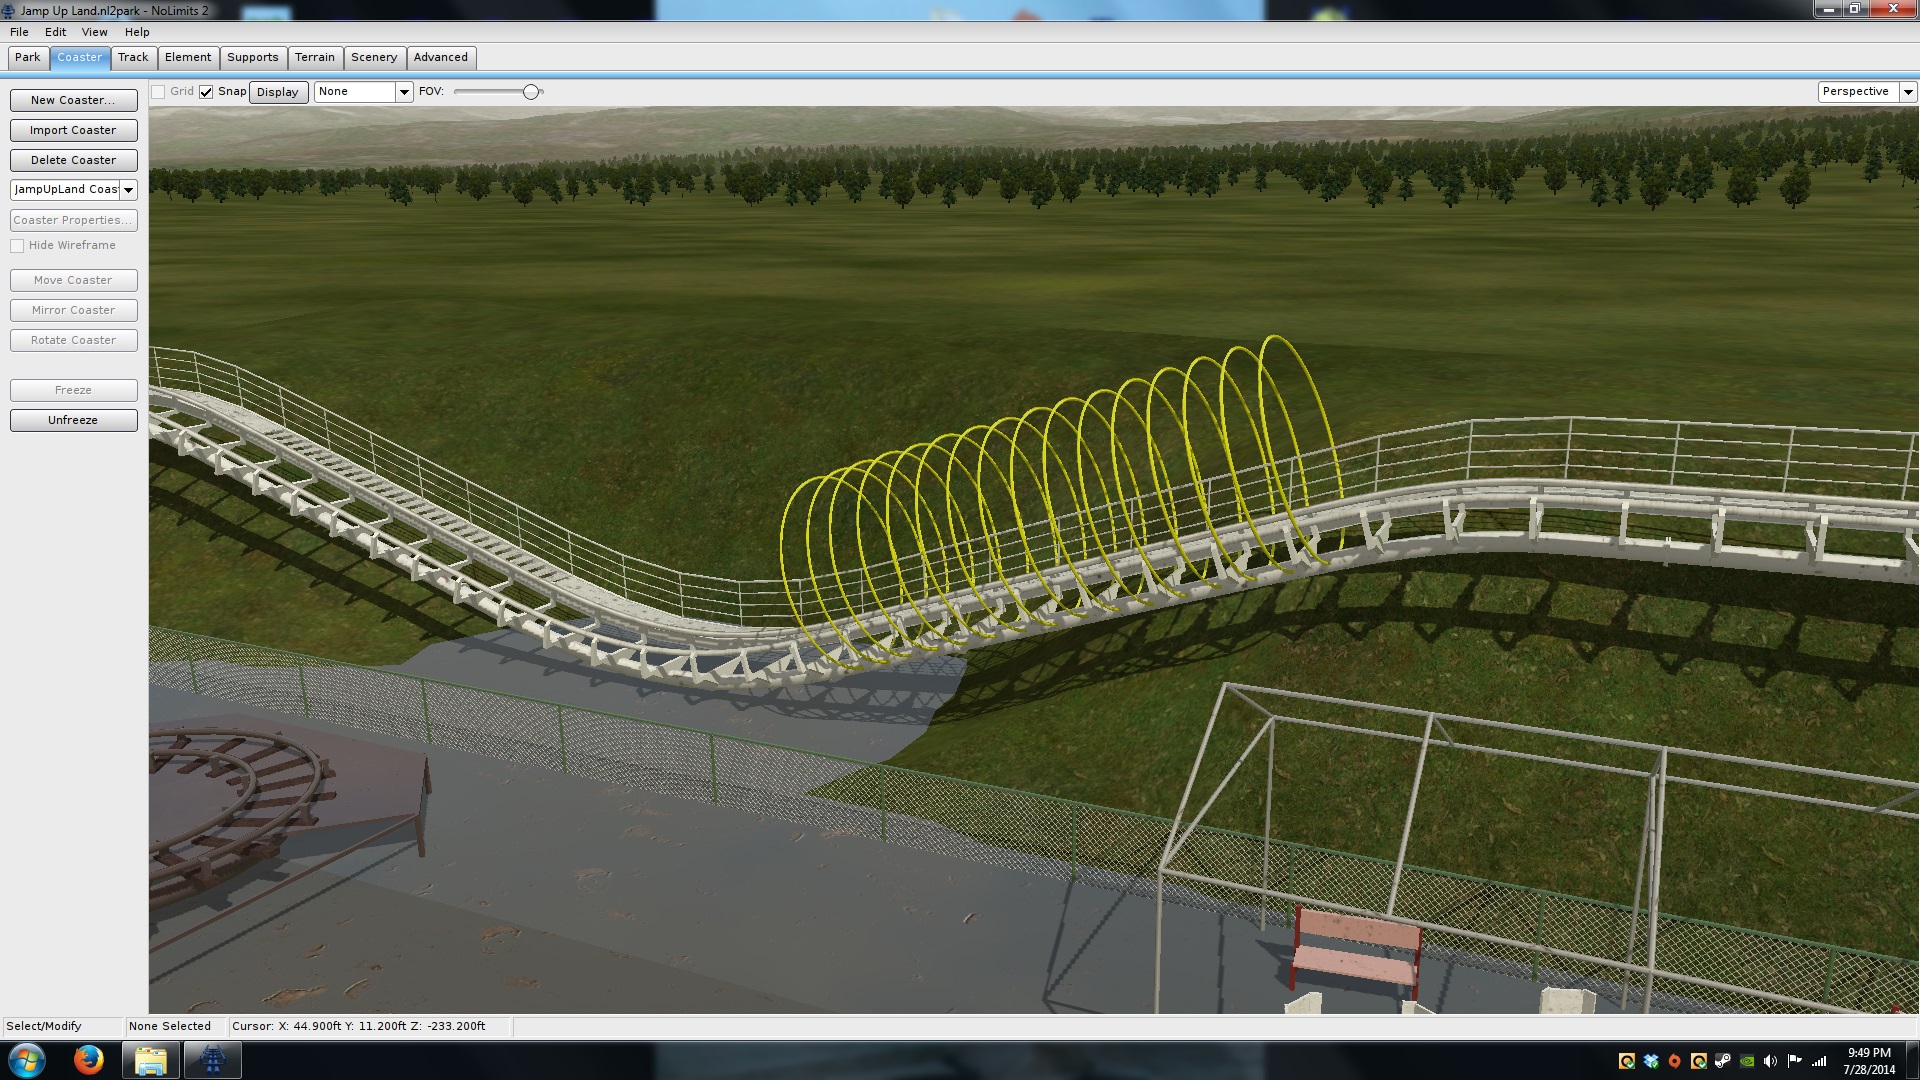Enable the Grid checkbox
This screenshot has height=1080, width=1920.
click(x=158, y=92)
